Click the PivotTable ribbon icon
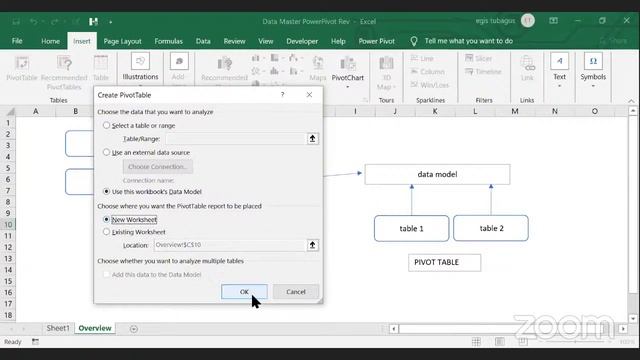 pyautogui.click(x=22, y=68)
